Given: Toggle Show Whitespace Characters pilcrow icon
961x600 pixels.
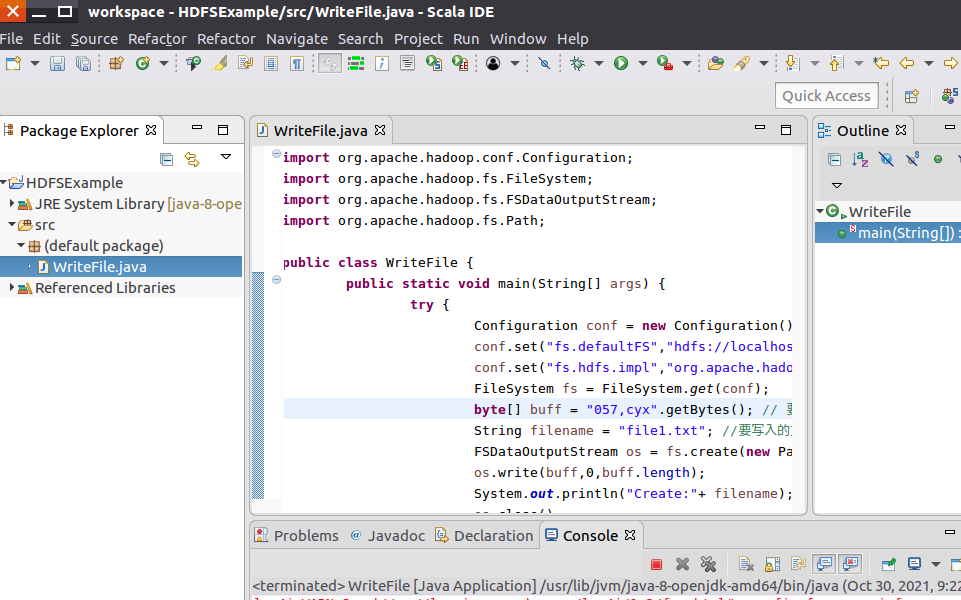Looking at the screenshot, I should pos(297,63).
